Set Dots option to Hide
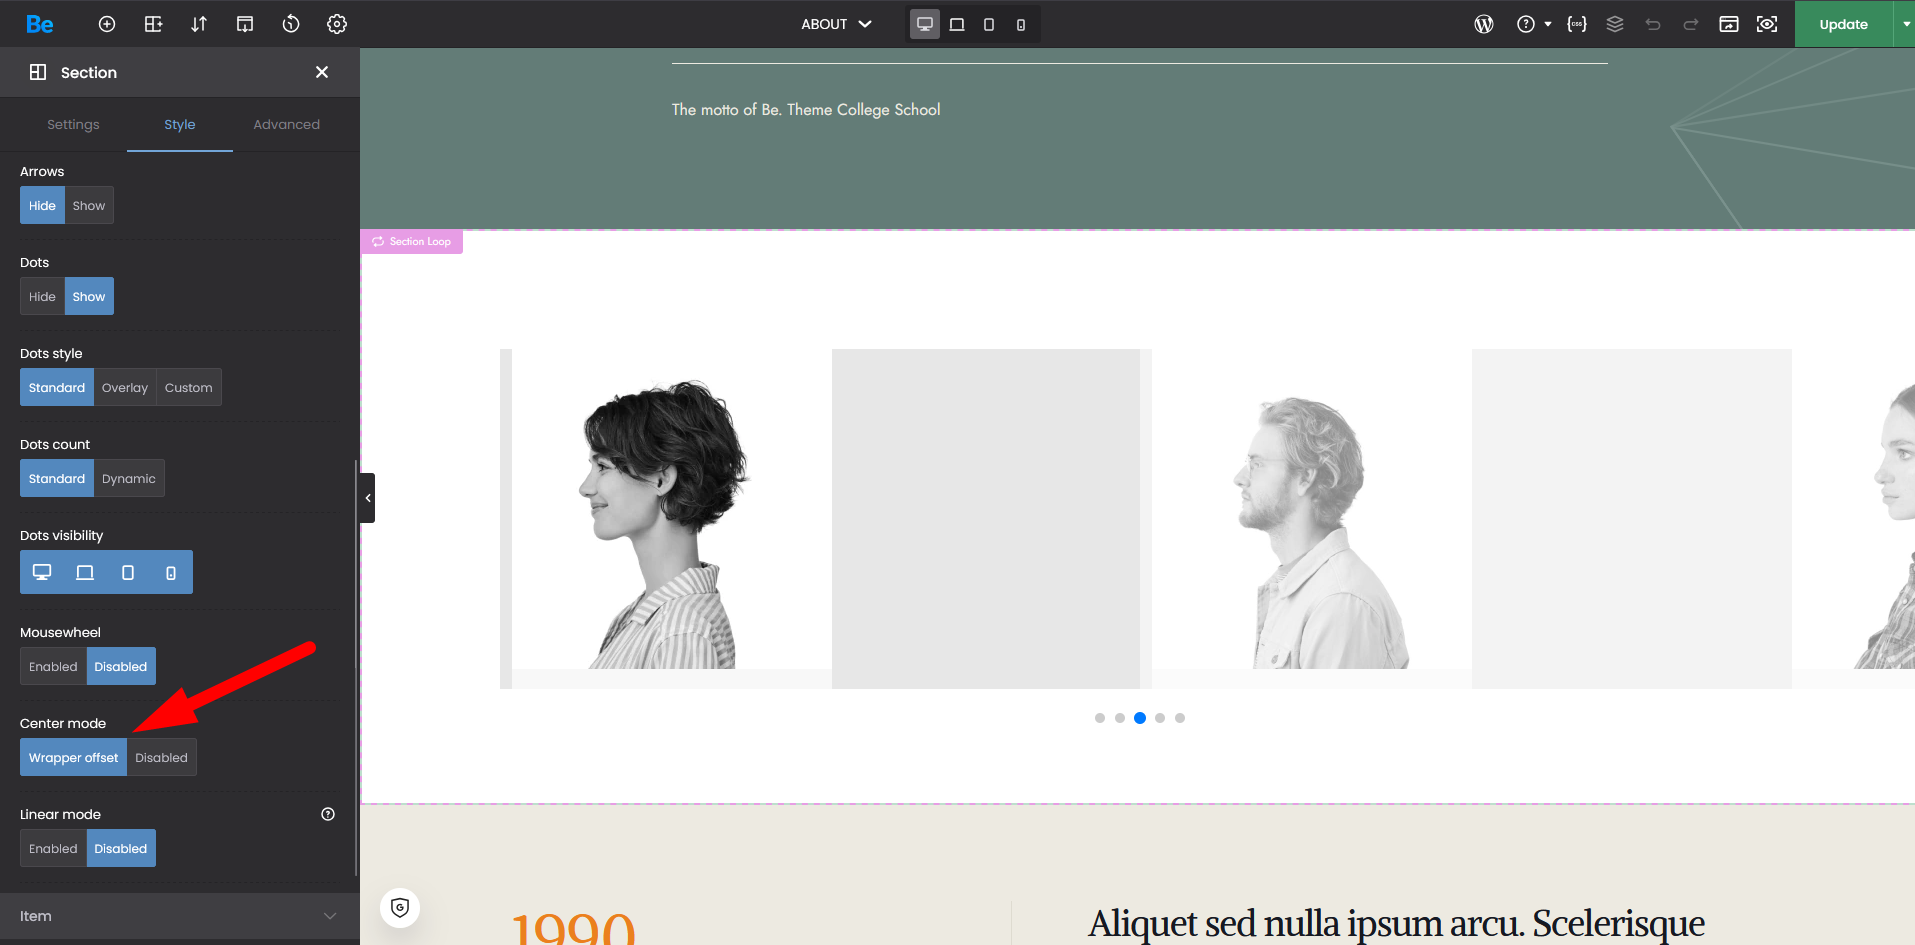1915x945 pixels. pyautogui.click(x=42, y=297)
